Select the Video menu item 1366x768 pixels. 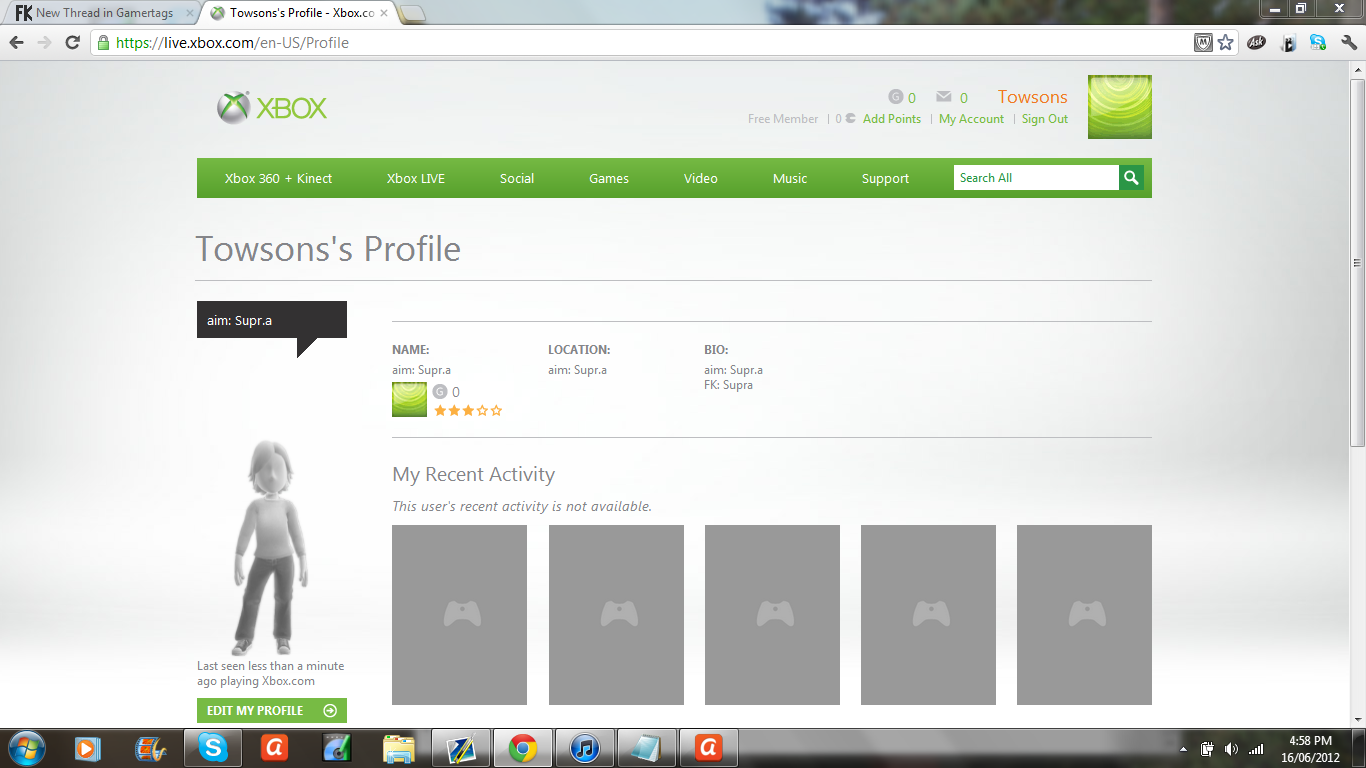tap(701, 178)
